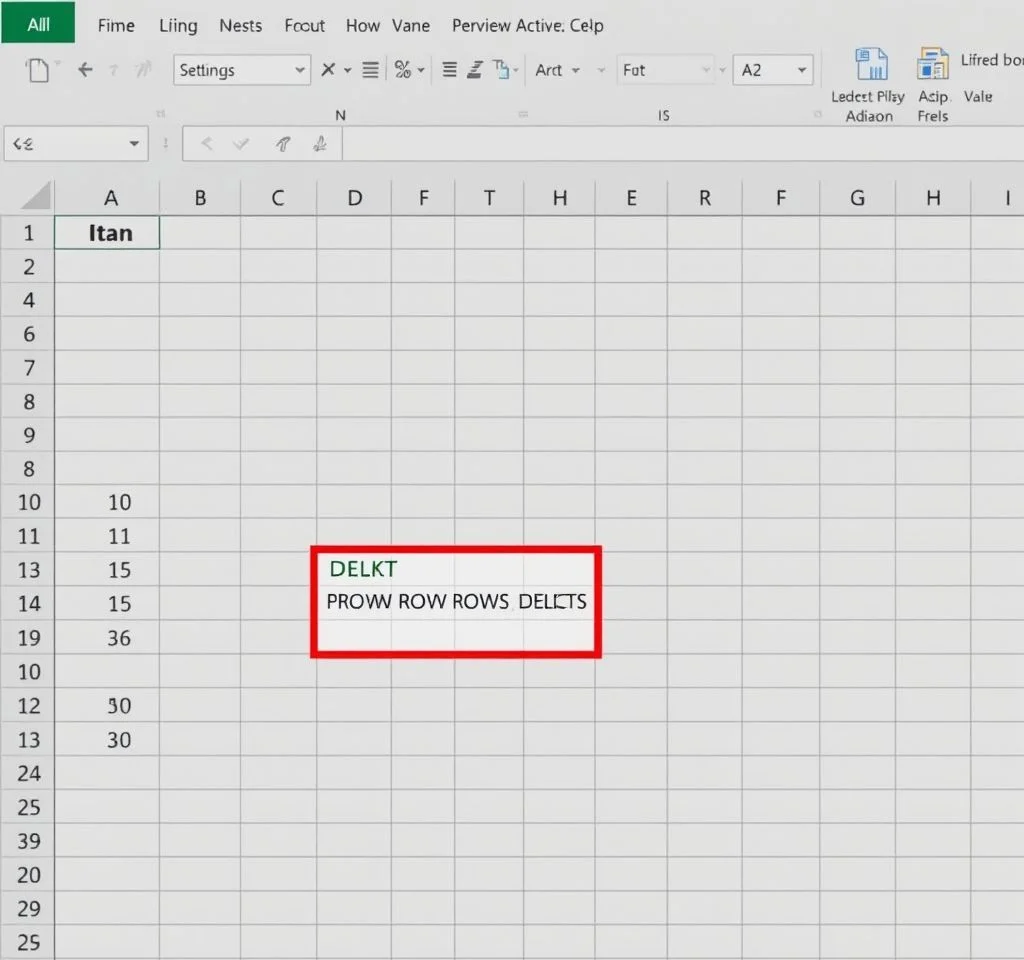This screenshot has width=1024, height=960.
Task: Click the back arrow icon in toolbar
Action: click(x=86, y=70)
